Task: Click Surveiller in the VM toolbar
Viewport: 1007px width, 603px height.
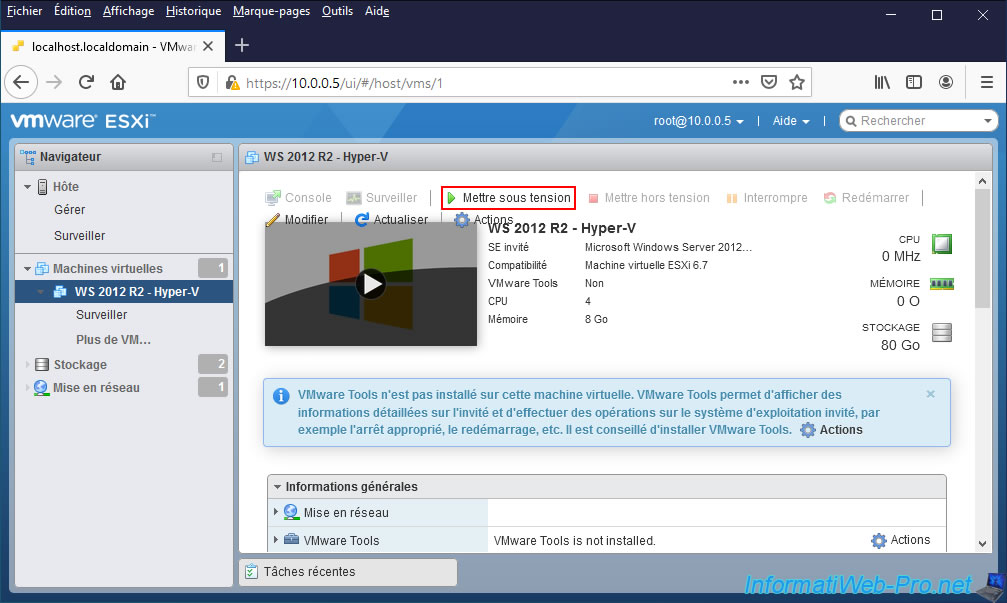Action: tap(381, 198)
